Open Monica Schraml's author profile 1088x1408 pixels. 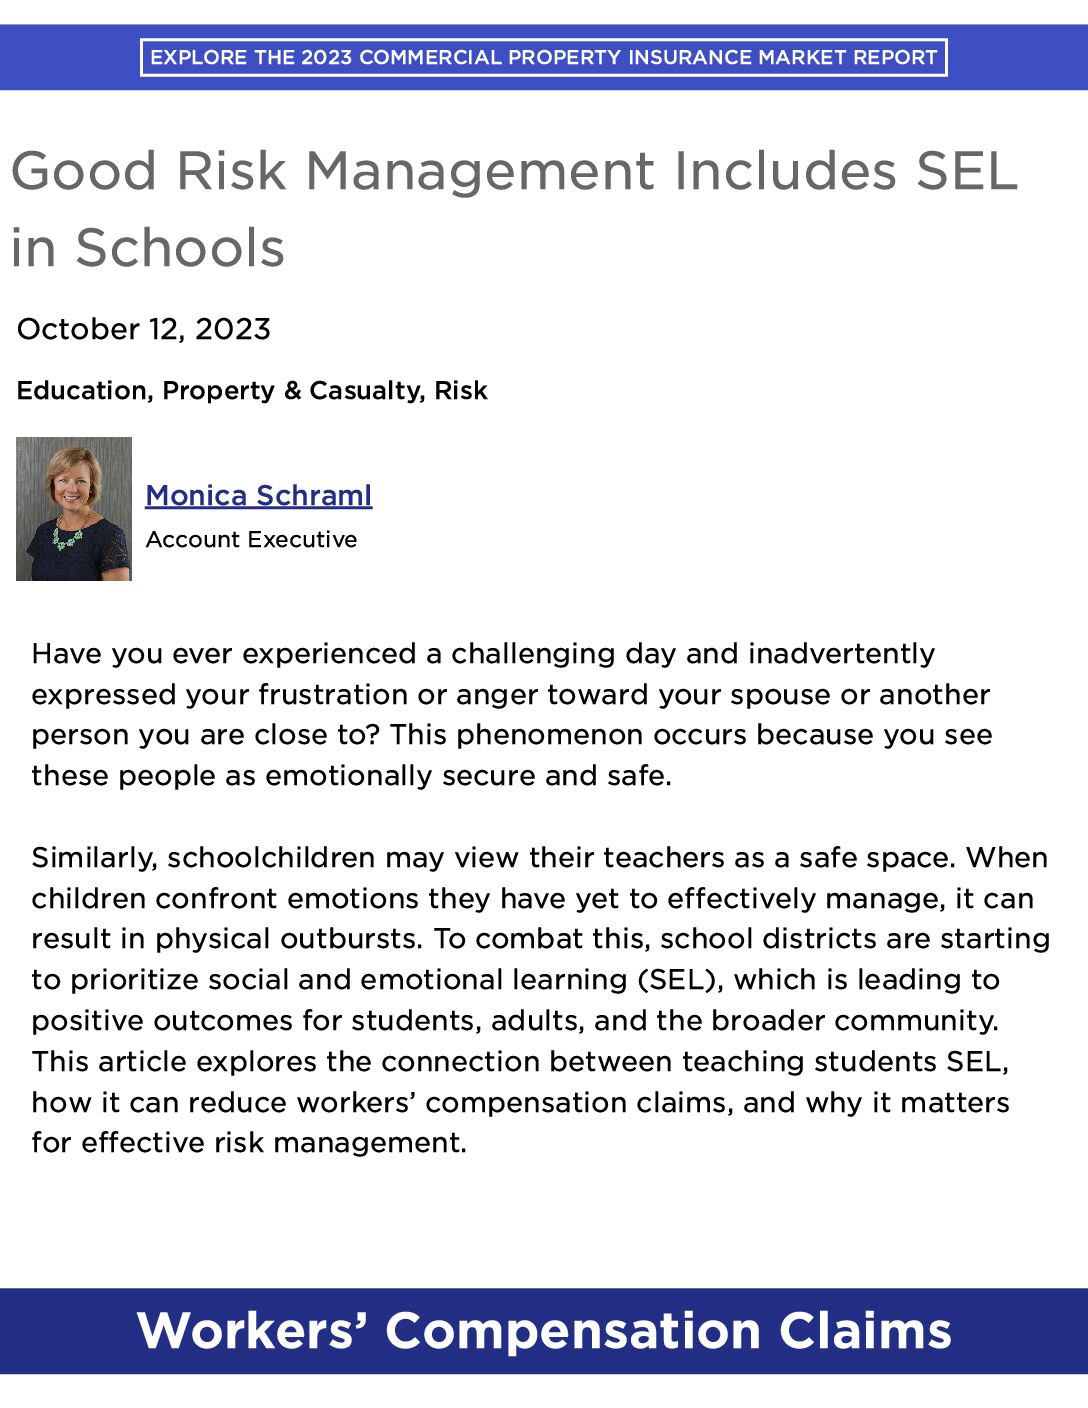click(259, 495)
